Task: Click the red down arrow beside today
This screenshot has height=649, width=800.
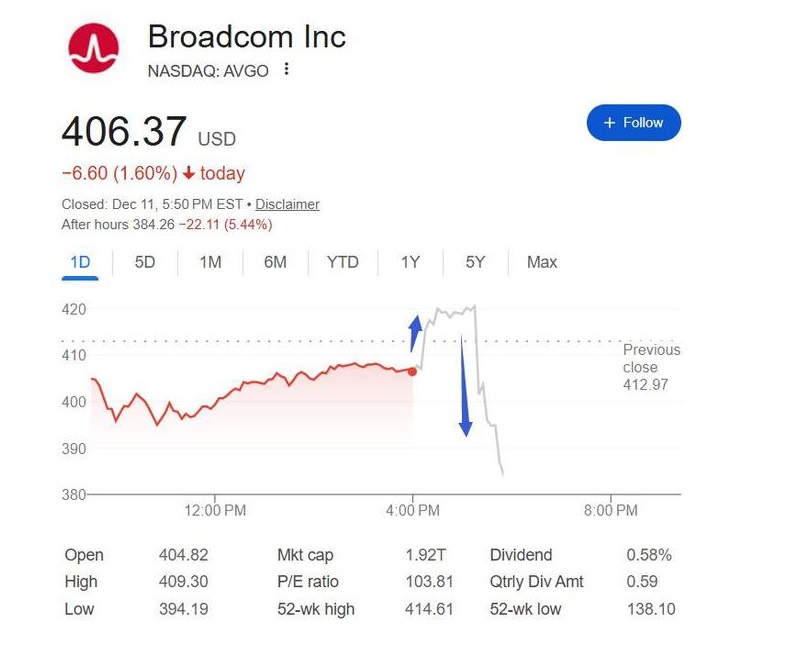Action: click(189, 173)
